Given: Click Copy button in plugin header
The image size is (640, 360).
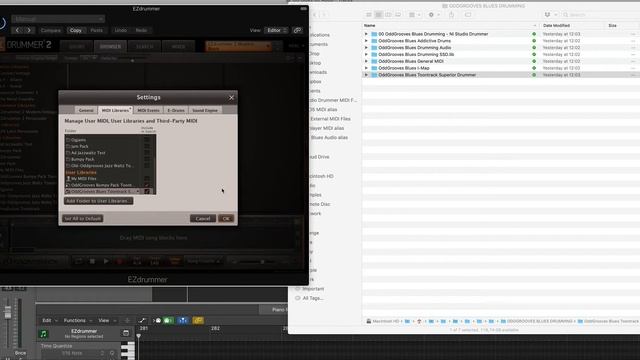Looking at the screenshot, I should tap(76, 30).
